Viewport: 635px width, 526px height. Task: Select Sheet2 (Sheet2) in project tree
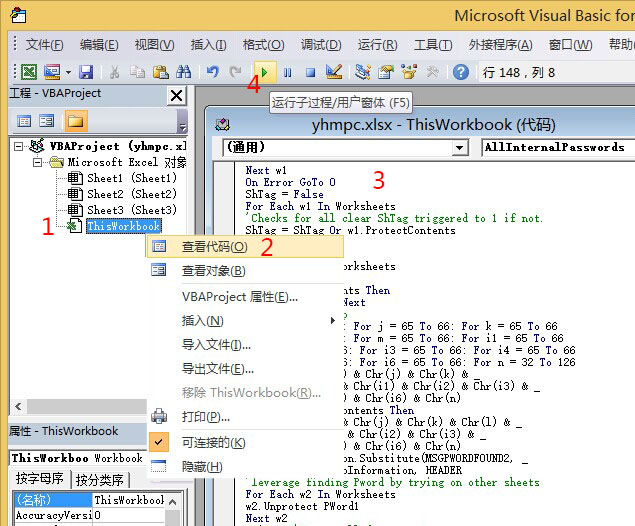tap(122, 194)
